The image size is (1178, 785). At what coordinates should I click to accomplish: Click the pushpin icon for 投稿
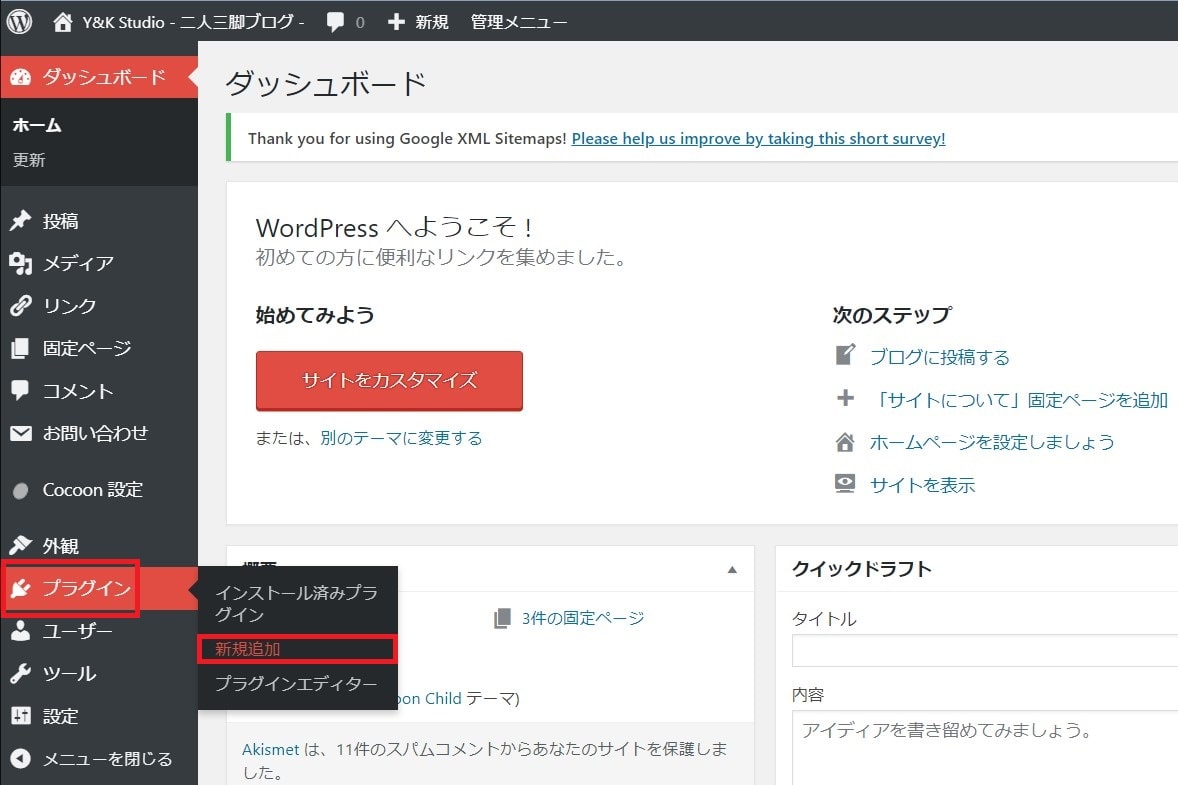(x=21, y=221)
